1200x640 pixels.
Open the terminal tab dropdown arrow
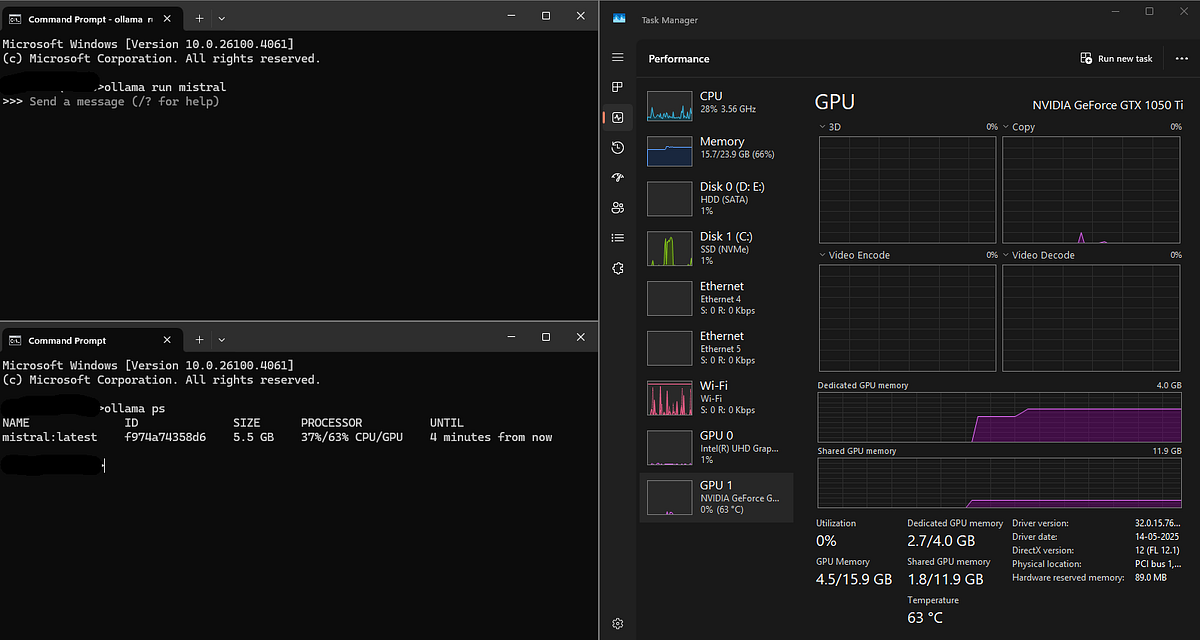coord(220,17)
